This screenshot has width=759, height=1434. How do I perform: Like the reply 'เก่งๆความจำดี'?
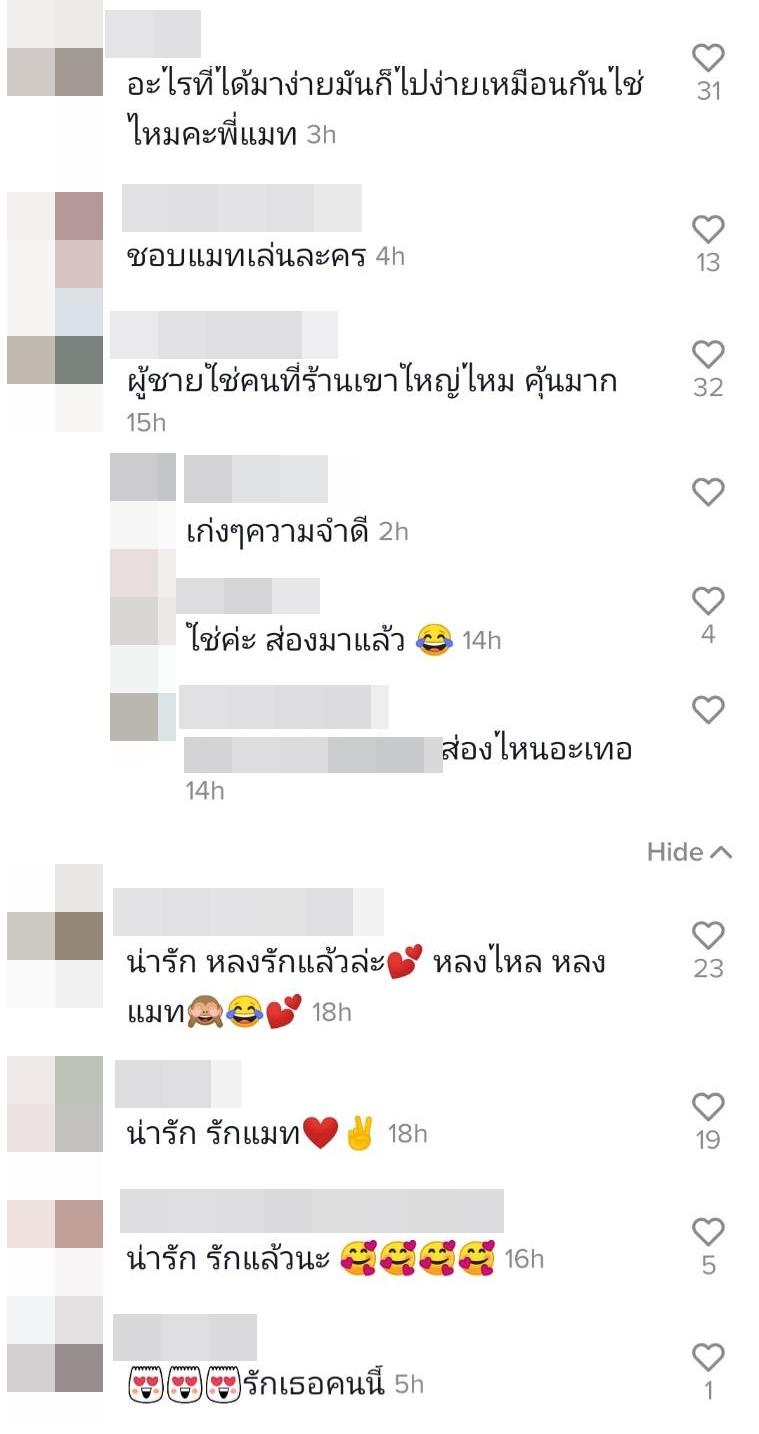[708, 492]
